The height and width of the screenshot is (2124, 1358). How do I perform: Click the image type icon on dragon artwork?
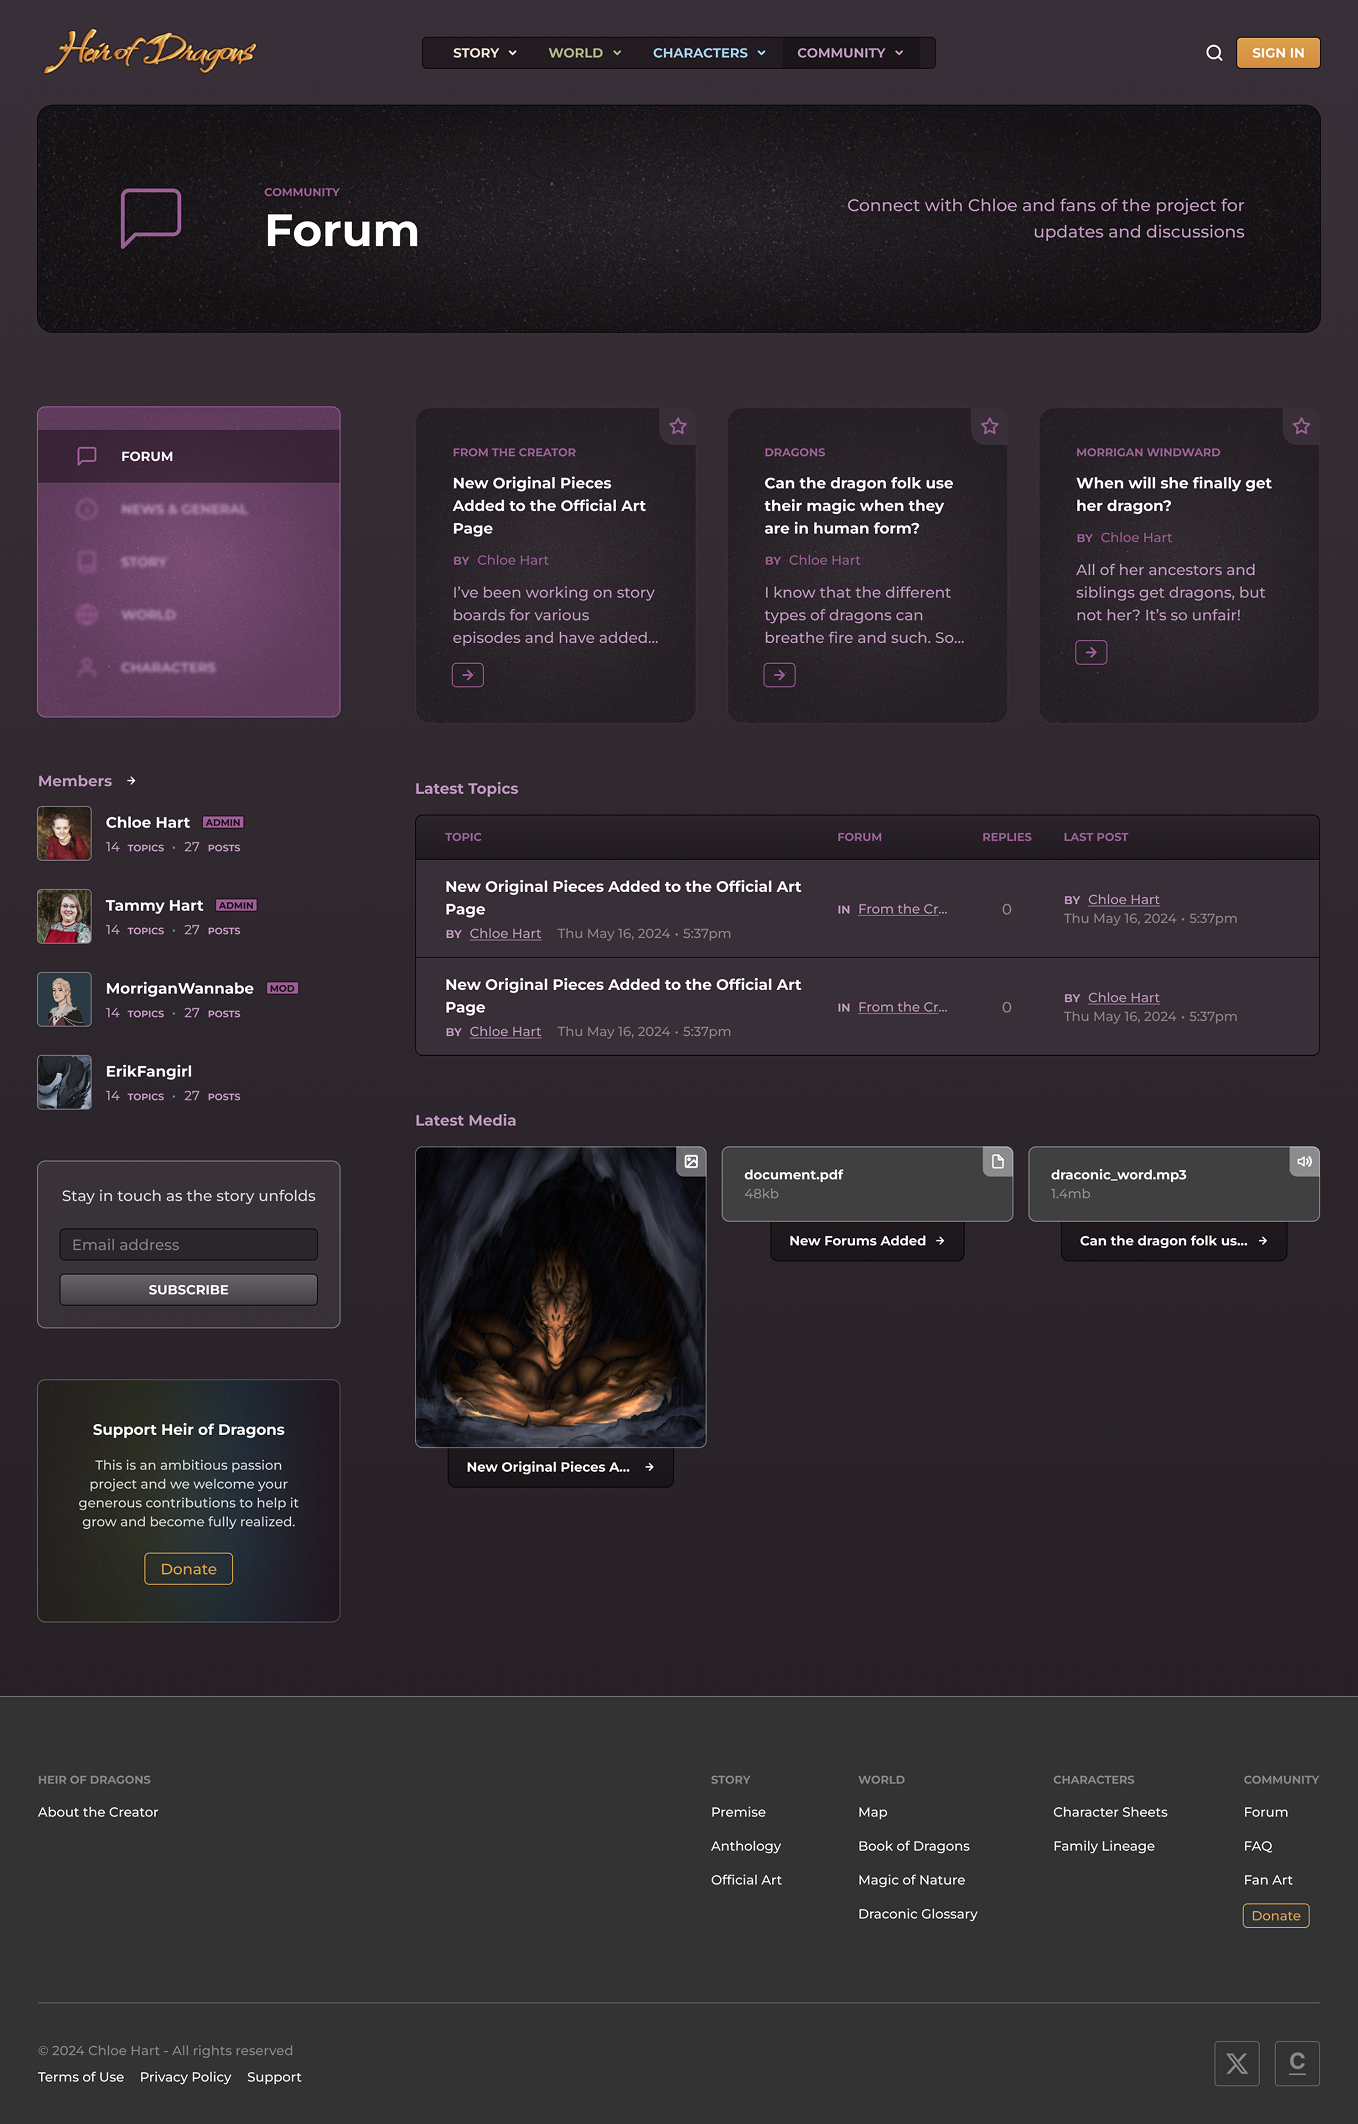pyautogui.click(x=691, y=1161)
